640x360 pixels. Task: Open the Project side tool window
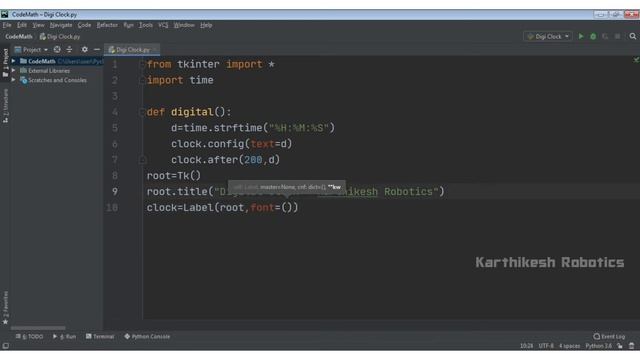click(x=5, y=63)
